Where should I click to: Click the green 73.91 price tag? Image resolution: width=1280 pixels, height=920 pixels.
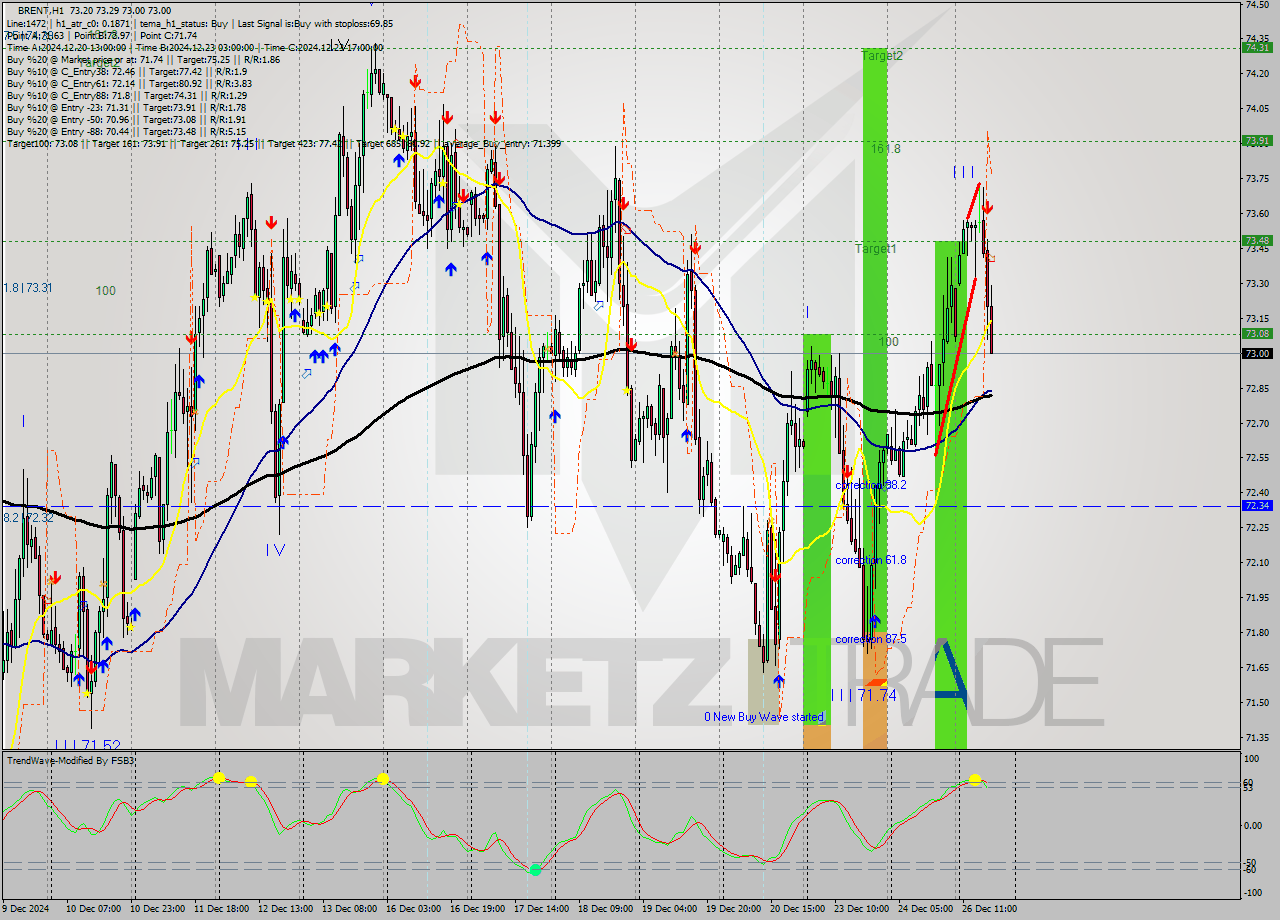tap(1256, 141)
